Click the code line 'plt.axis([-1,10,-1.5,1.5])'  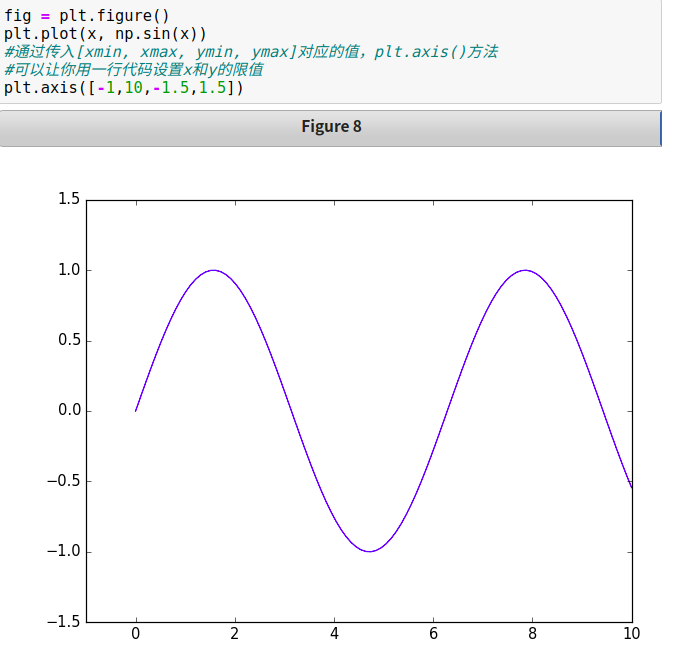tap(124, 88)
